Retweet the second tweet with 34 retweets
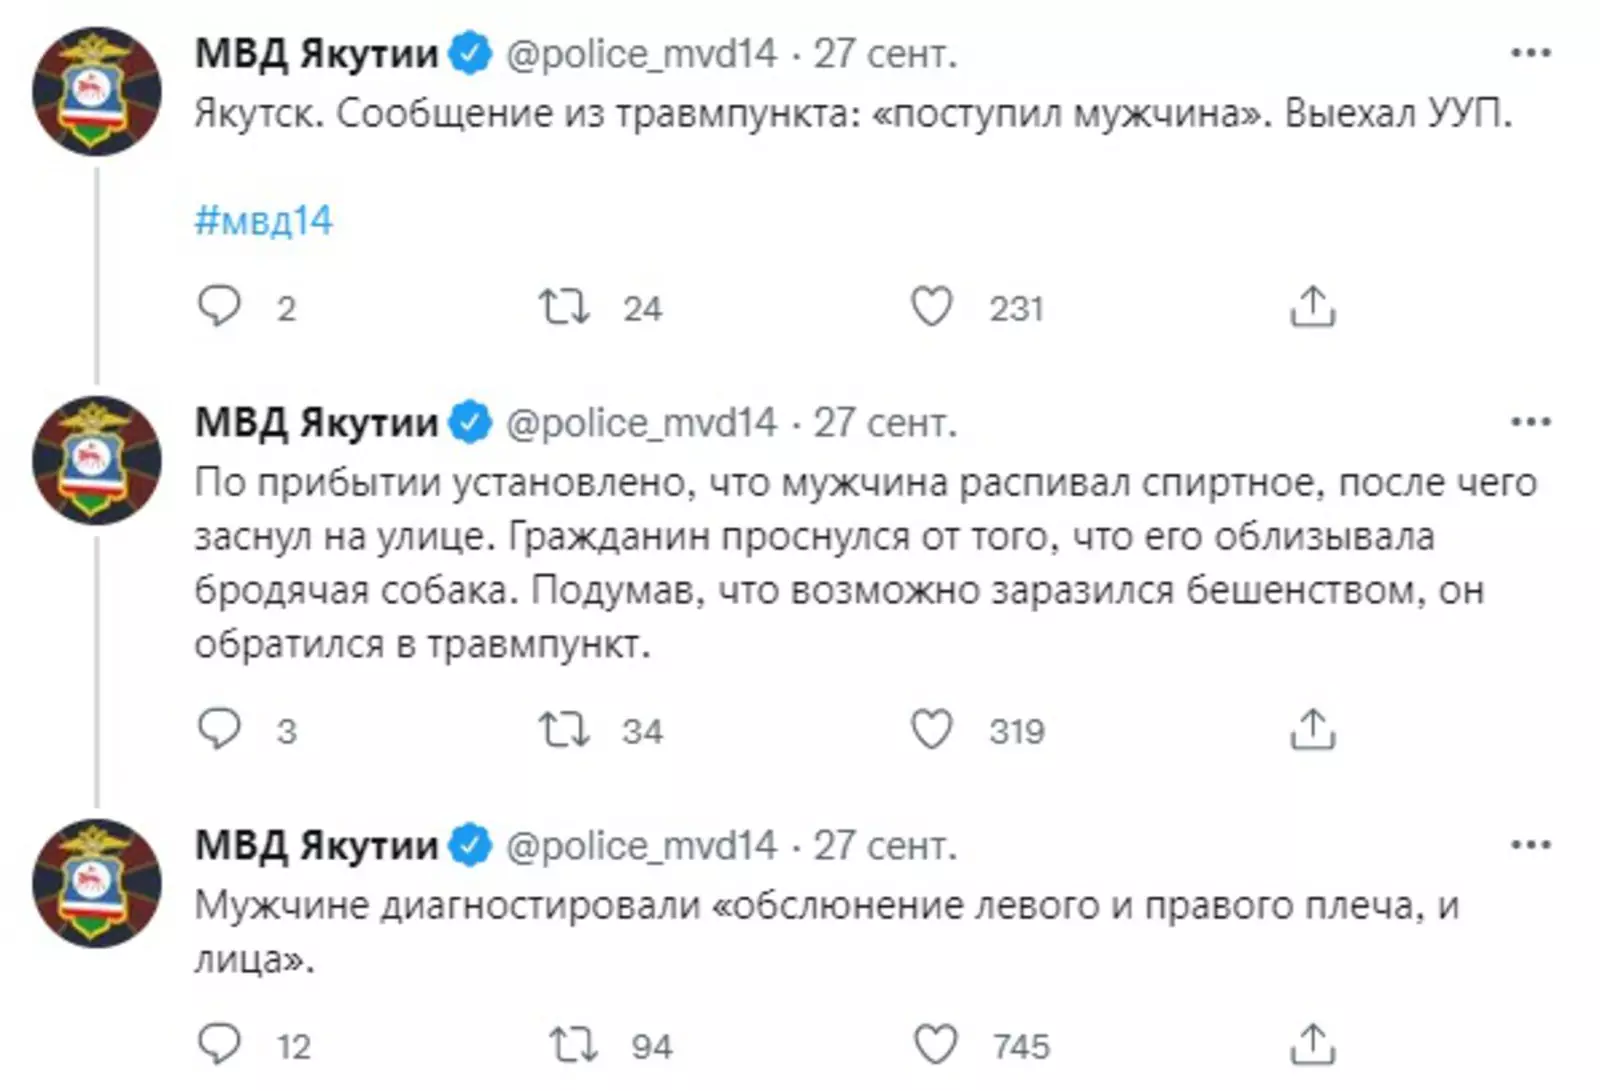The image size is (1600, 1091). [x=564, y=730]
